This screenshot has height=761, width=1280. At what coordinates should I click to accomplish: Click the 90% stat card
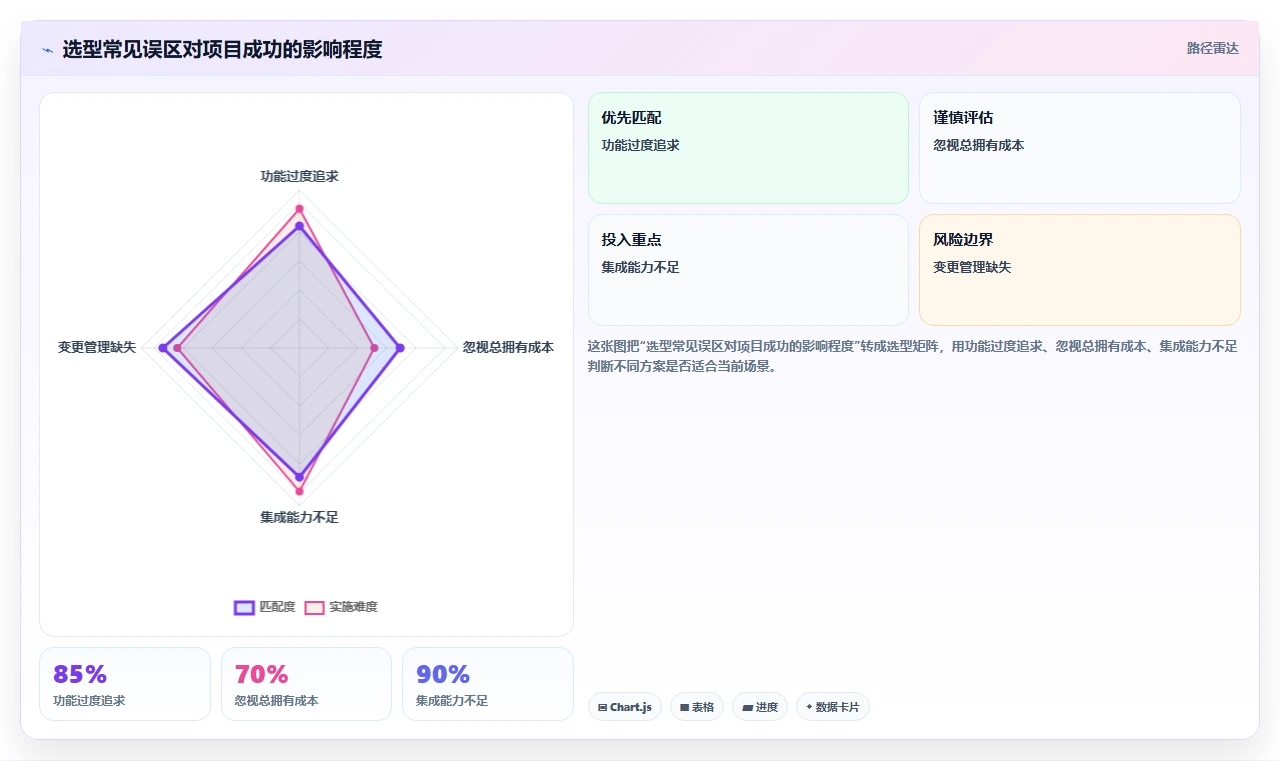pos(488,684)
